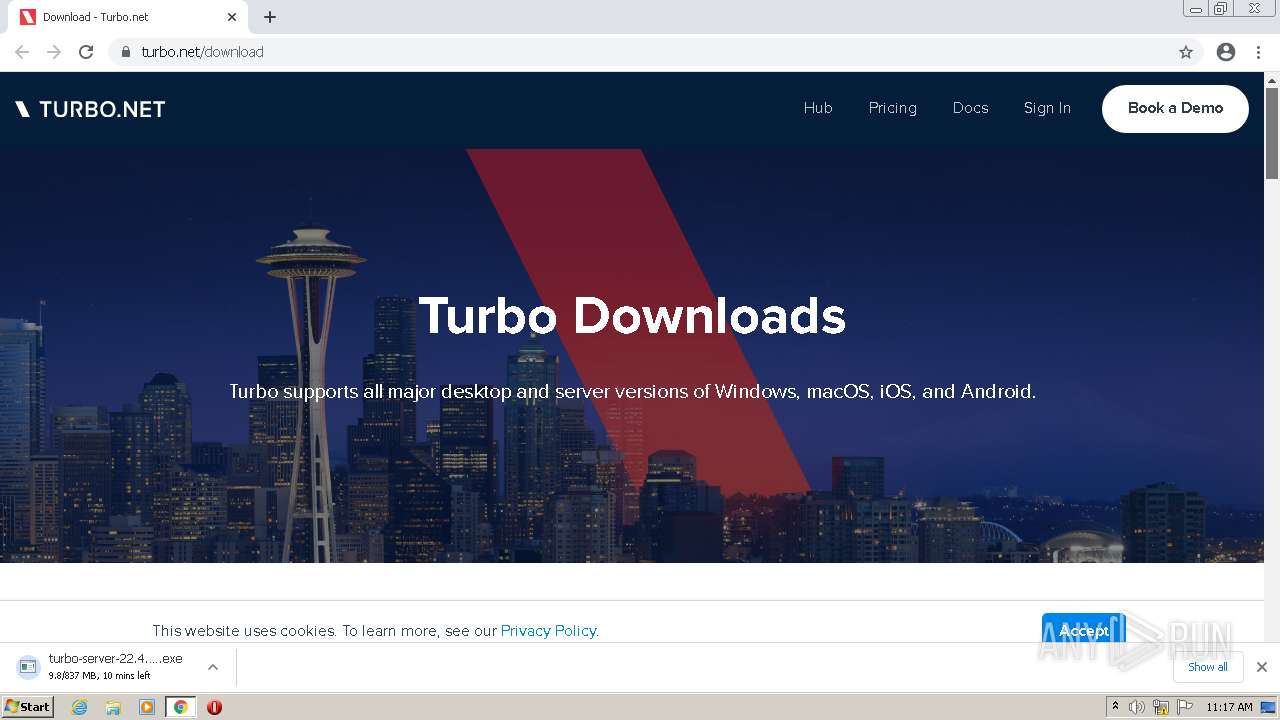
Task: Click the red Opera taskbar icon
Action: coord(214,707)
